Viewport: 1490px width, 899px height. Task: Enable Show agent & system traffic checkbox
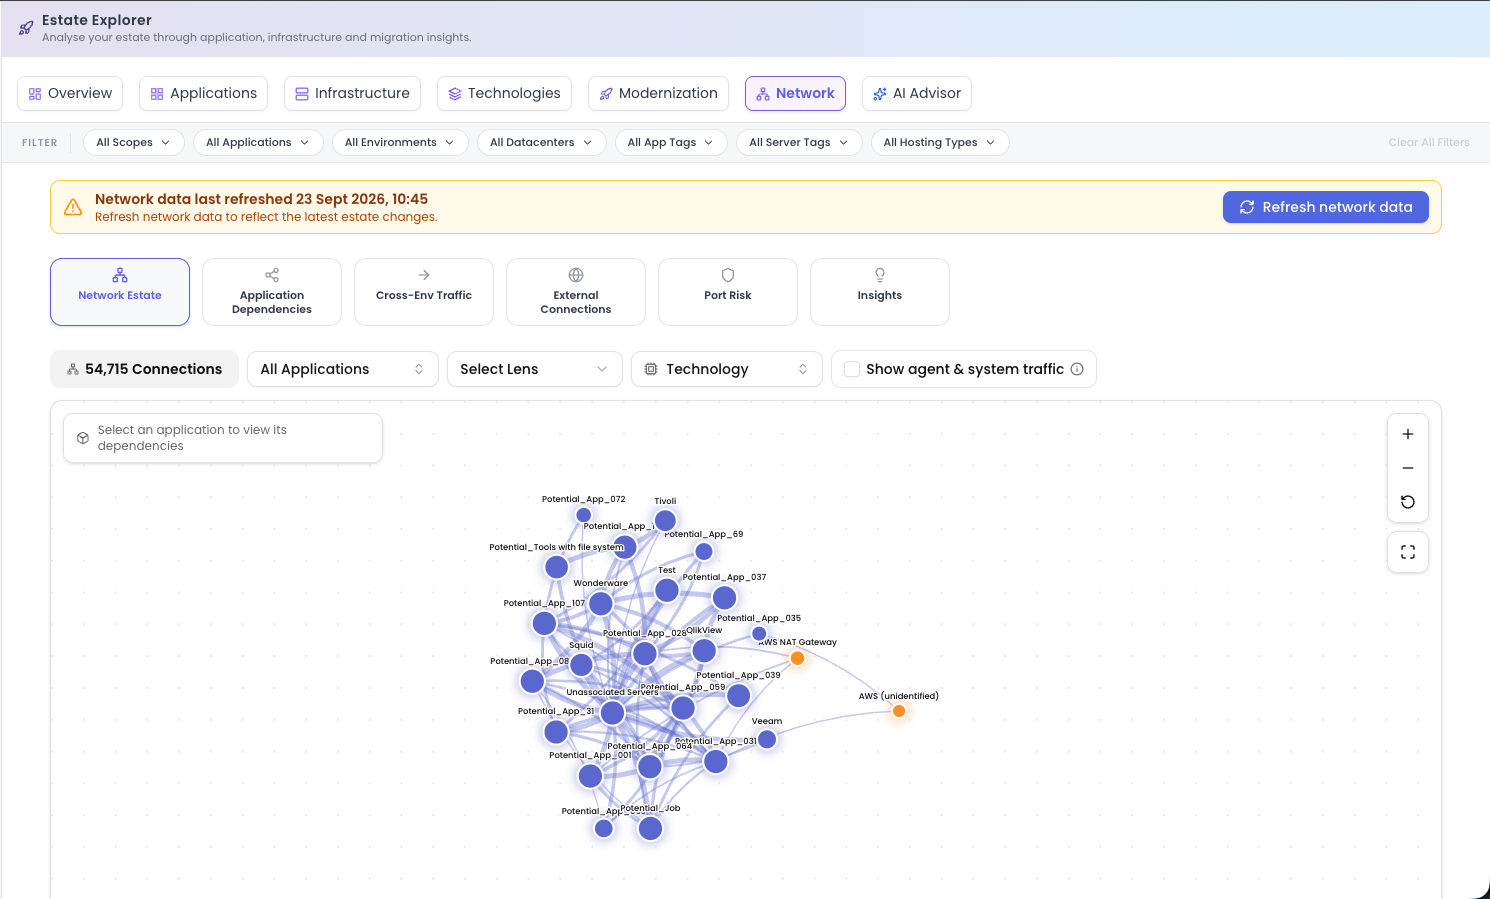pos(852,369)
